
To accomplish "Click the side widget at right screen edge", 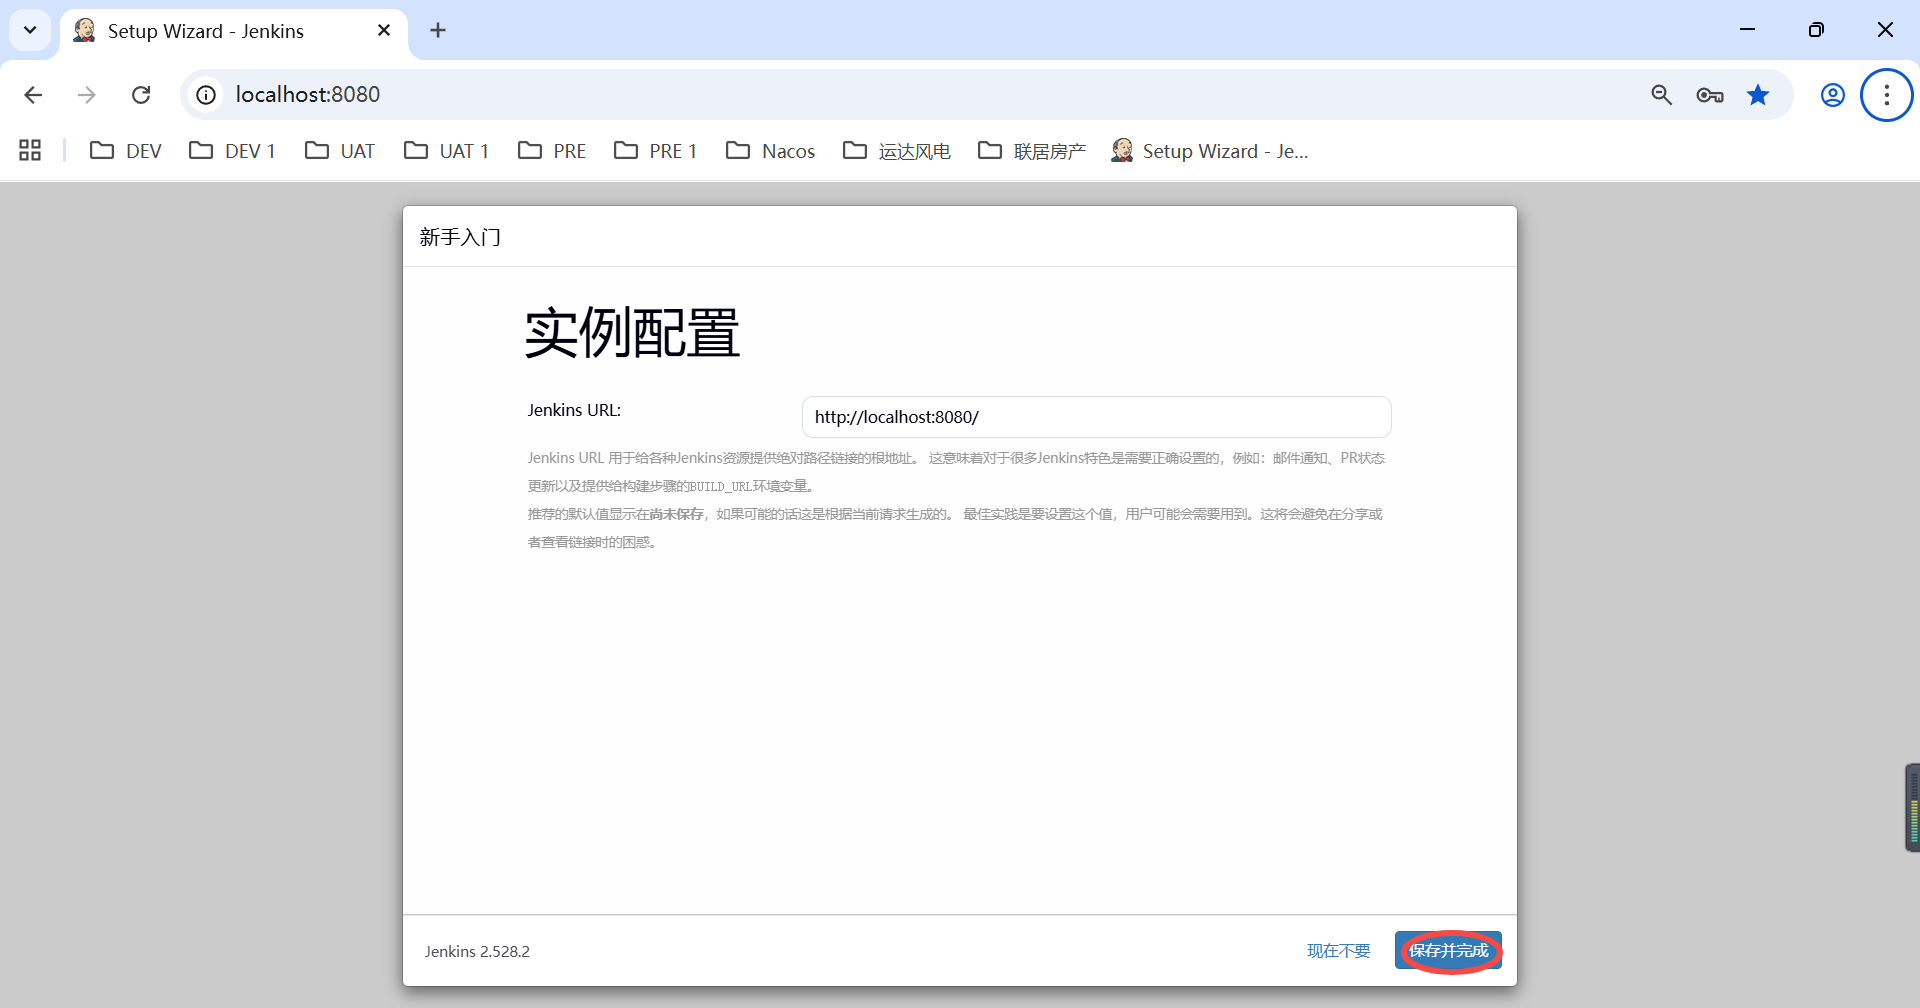I will pos(1912,808).
